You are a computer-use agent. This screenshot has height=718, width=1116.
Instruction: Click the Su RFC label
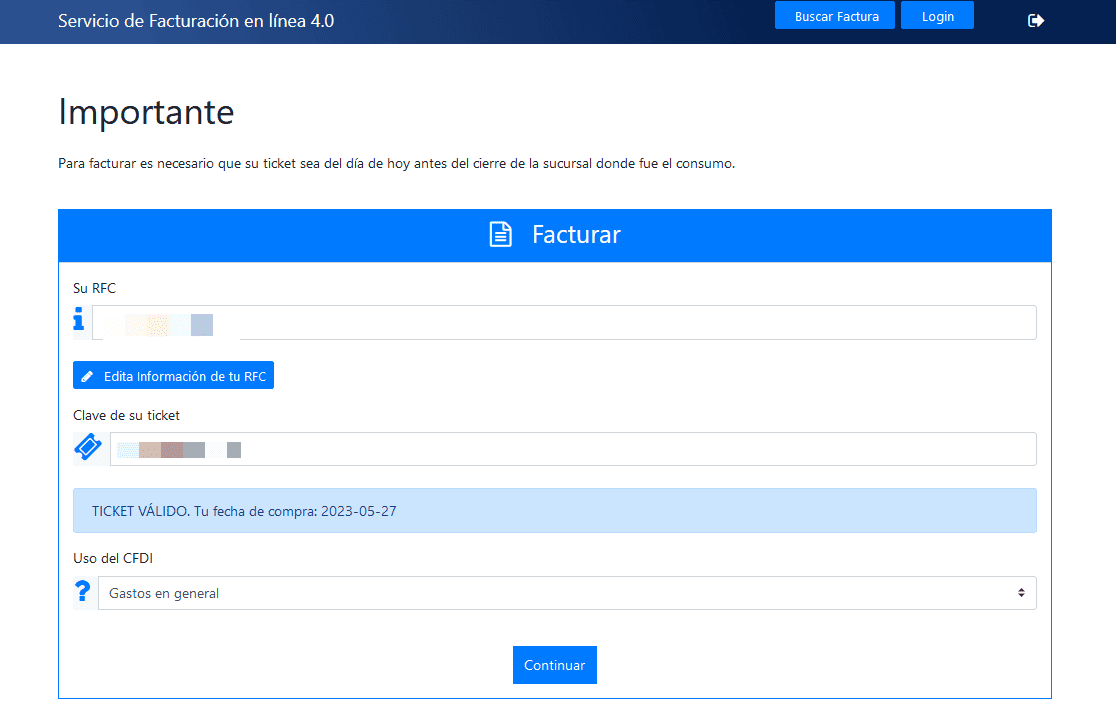point(94,288)
